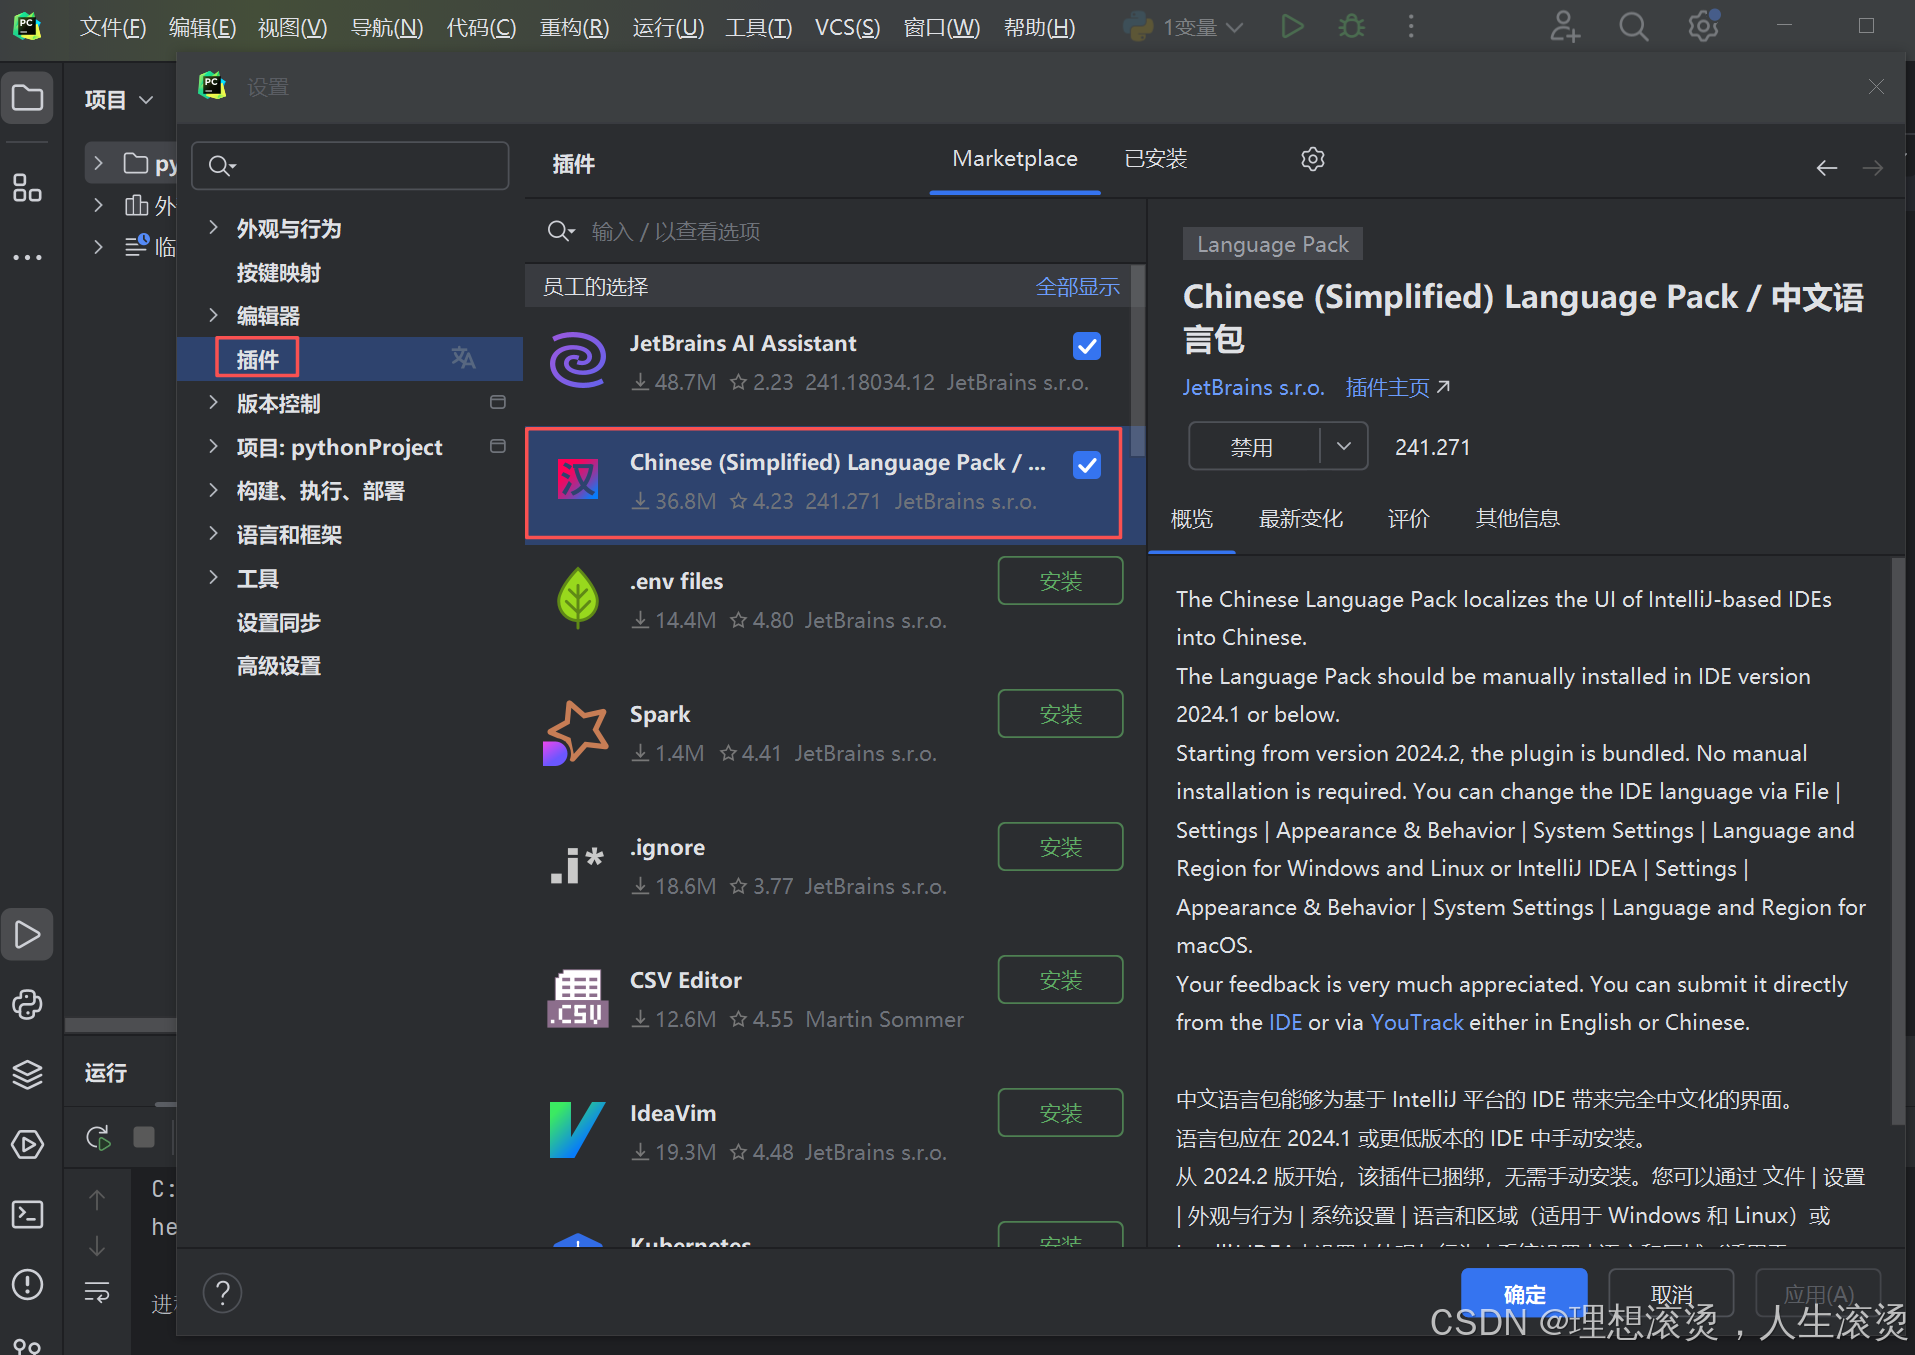Open the Terminal tool window icon

click(27, 1214)
